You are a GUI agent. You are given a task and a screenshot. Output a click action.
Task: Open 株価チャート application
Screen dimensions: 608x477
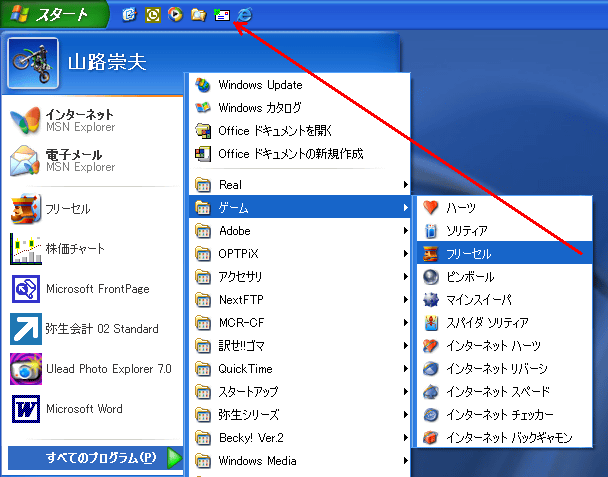92,249
